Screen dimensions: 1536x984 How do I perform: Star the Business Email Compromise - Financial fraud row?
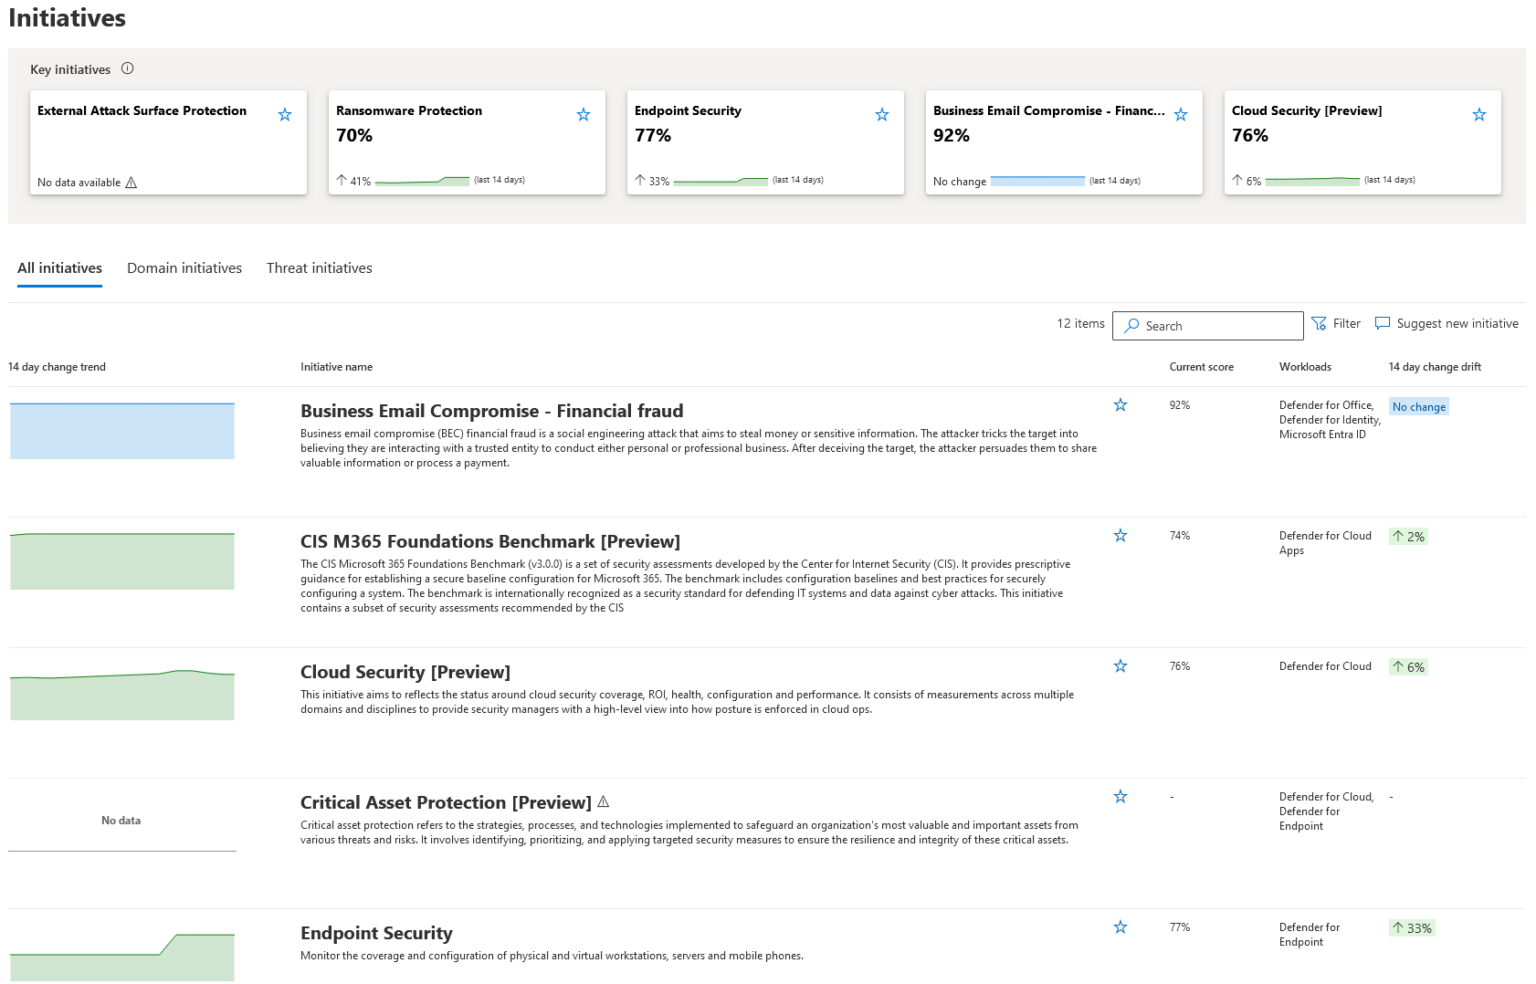1120,405
